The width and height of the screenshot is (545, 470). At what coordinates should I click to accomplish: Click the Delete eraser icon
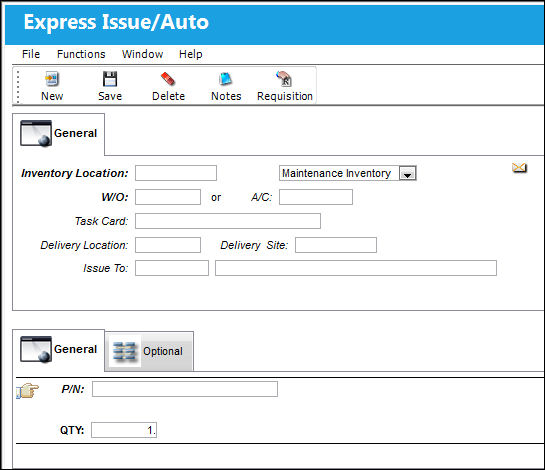point(168,79)
